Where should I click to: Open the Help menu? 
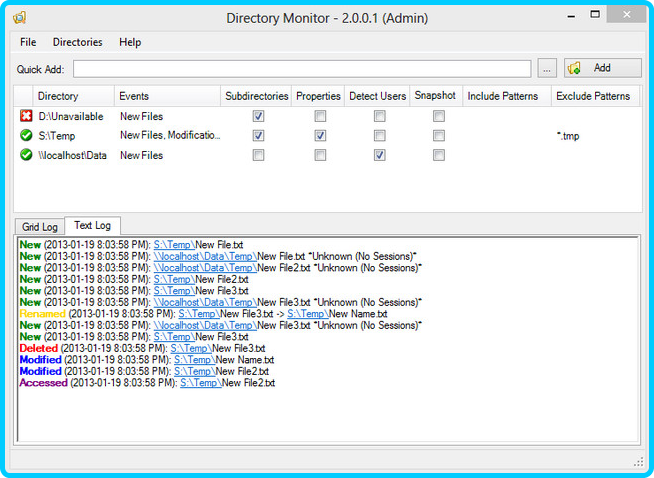(130, 42)
